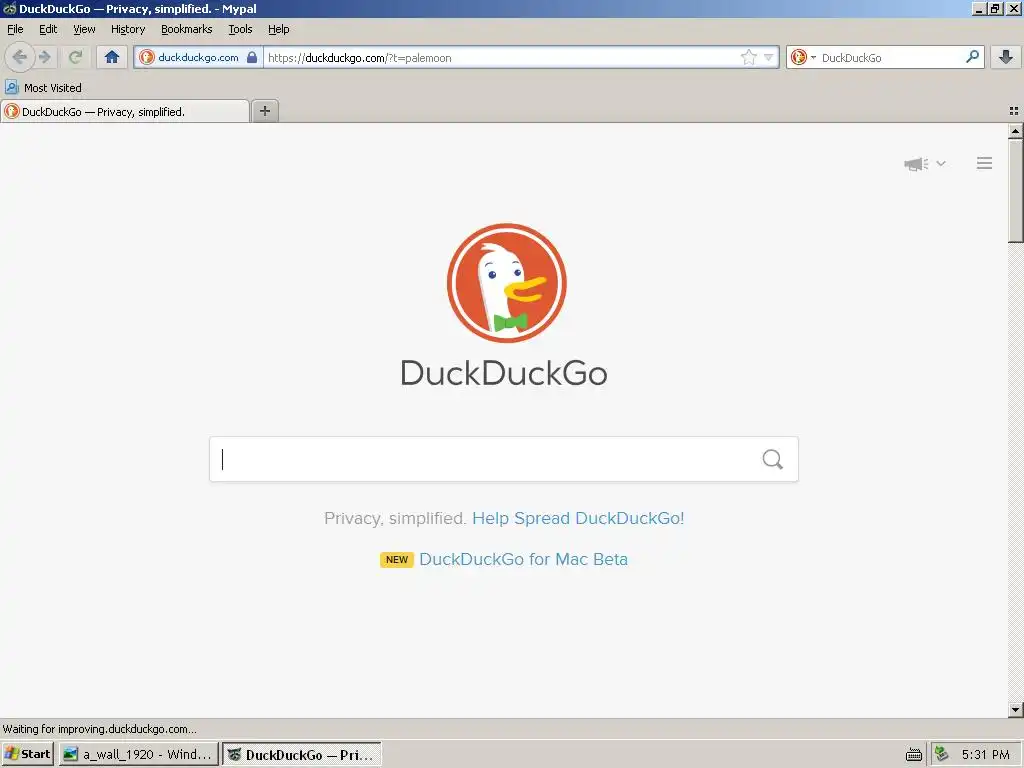
Task: Open a new tab with plus button
Action: tap(264, 111)
